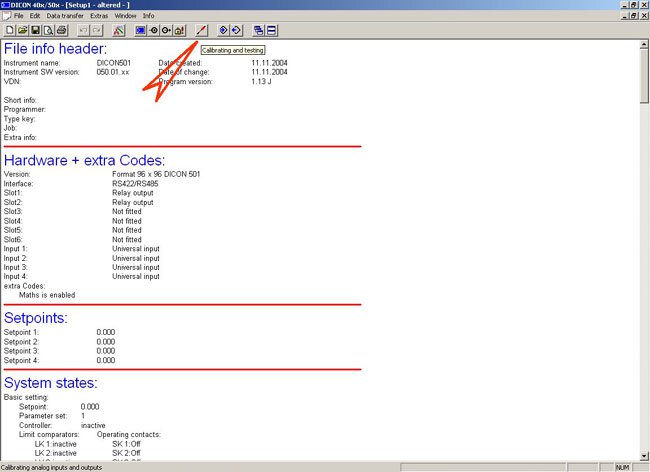Click the padlock toolbar icon
The image size is (650, 472).
[x=179, y=30]
